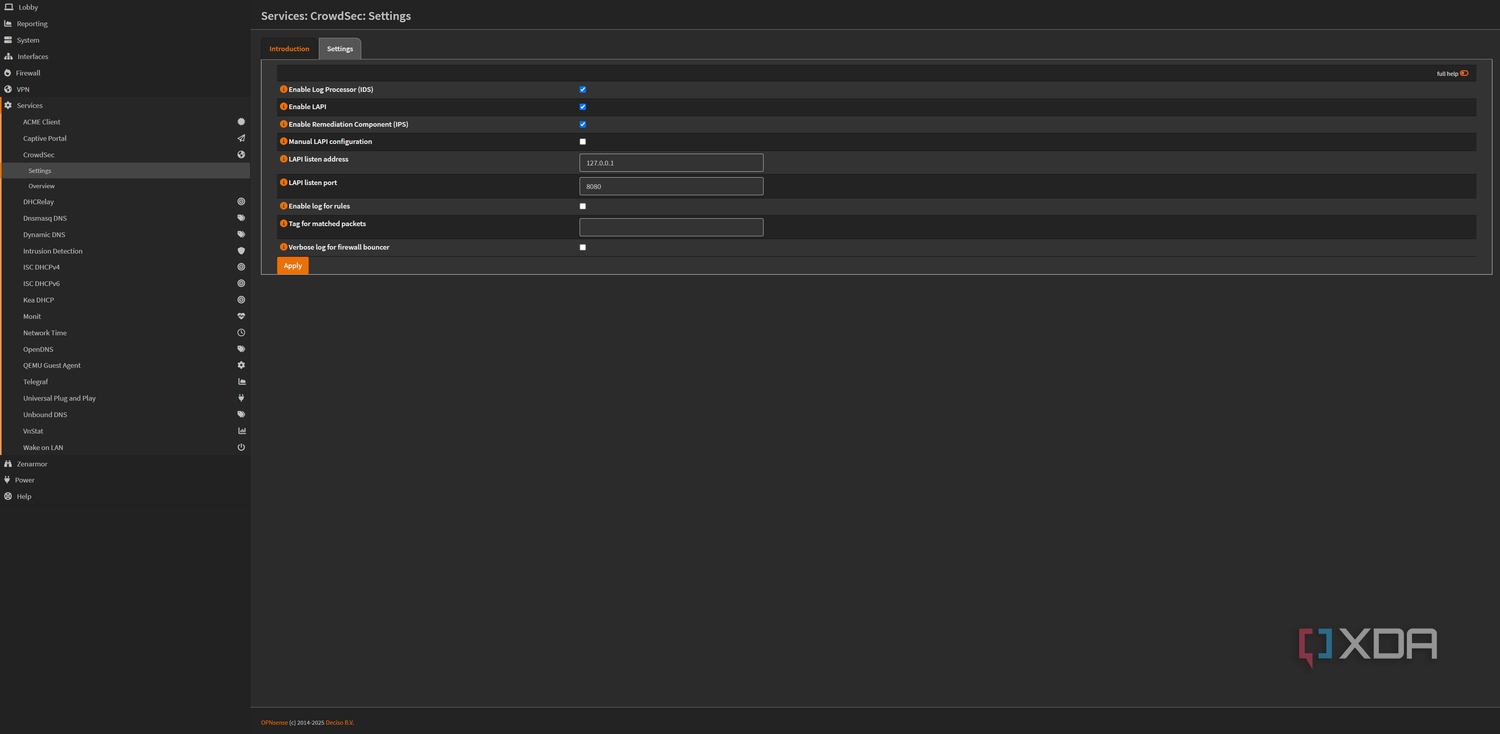Open CrowdSec Settings submenu item

pos(125,171)
